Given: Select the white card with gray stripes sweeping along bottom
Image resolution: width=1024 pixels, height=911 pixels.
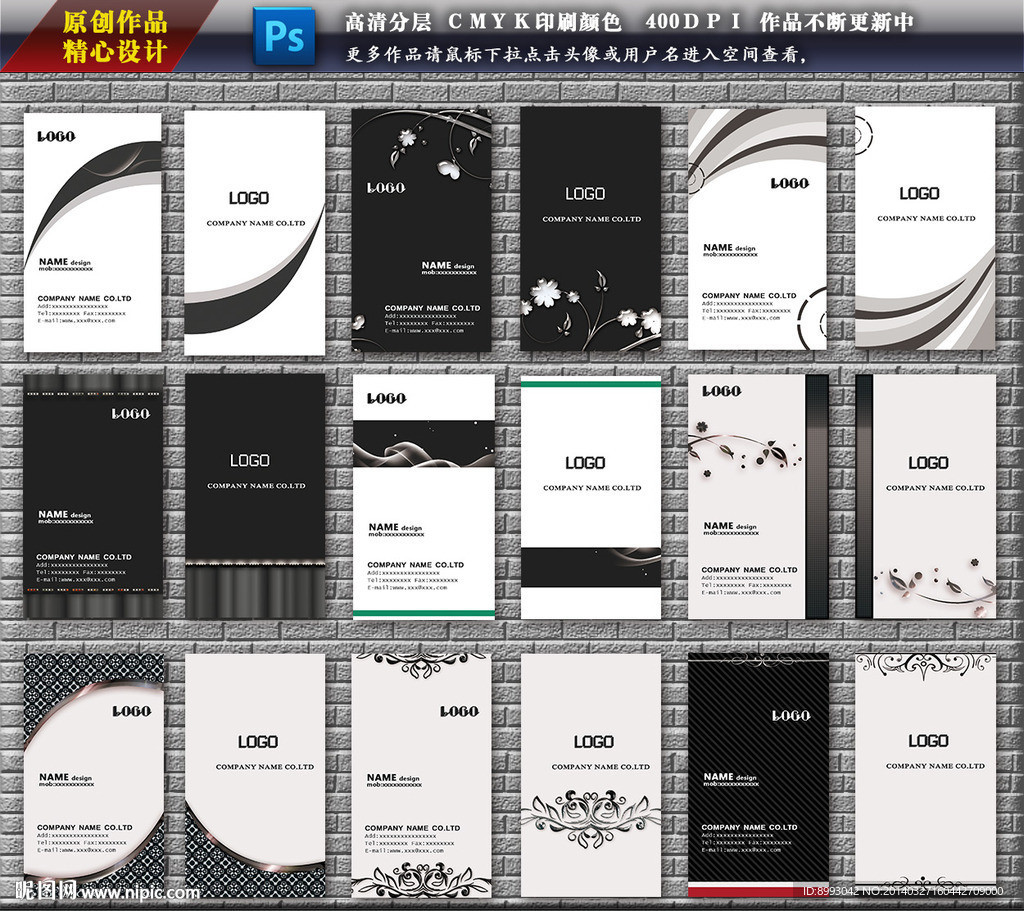Looking at the screenshot, I should 925,229.
